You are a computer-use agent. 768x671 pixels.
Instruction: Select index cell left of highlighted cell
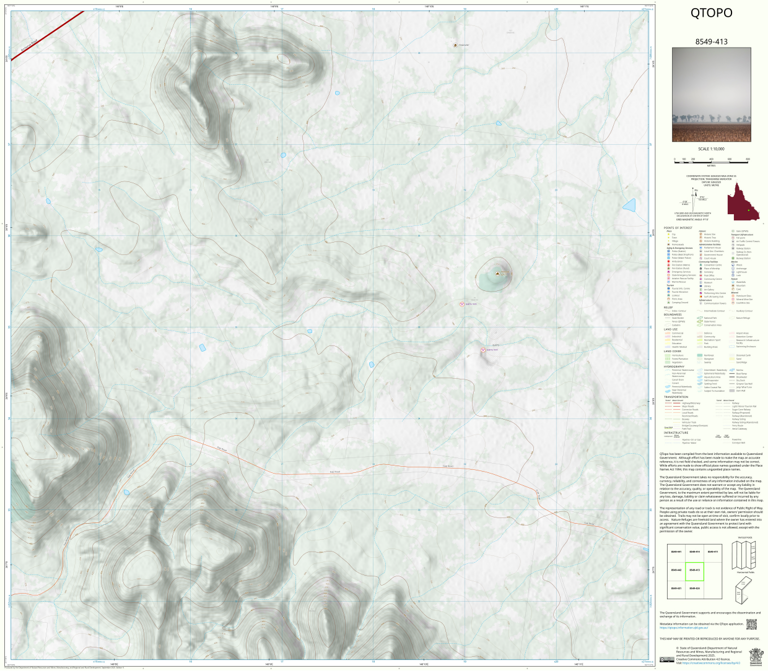(676, 571)
